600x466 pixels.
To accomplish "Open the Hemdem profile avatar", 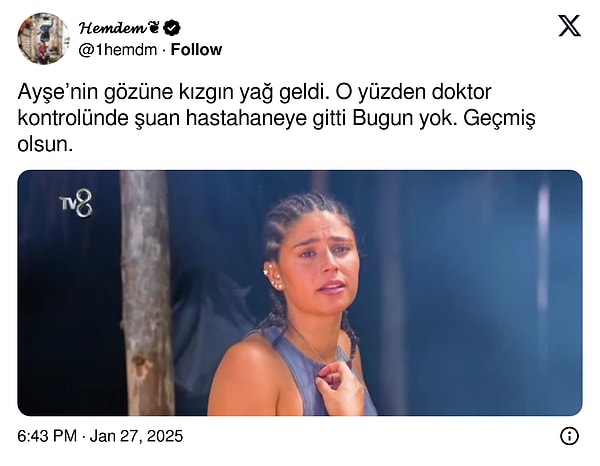I will pos(44,38).
